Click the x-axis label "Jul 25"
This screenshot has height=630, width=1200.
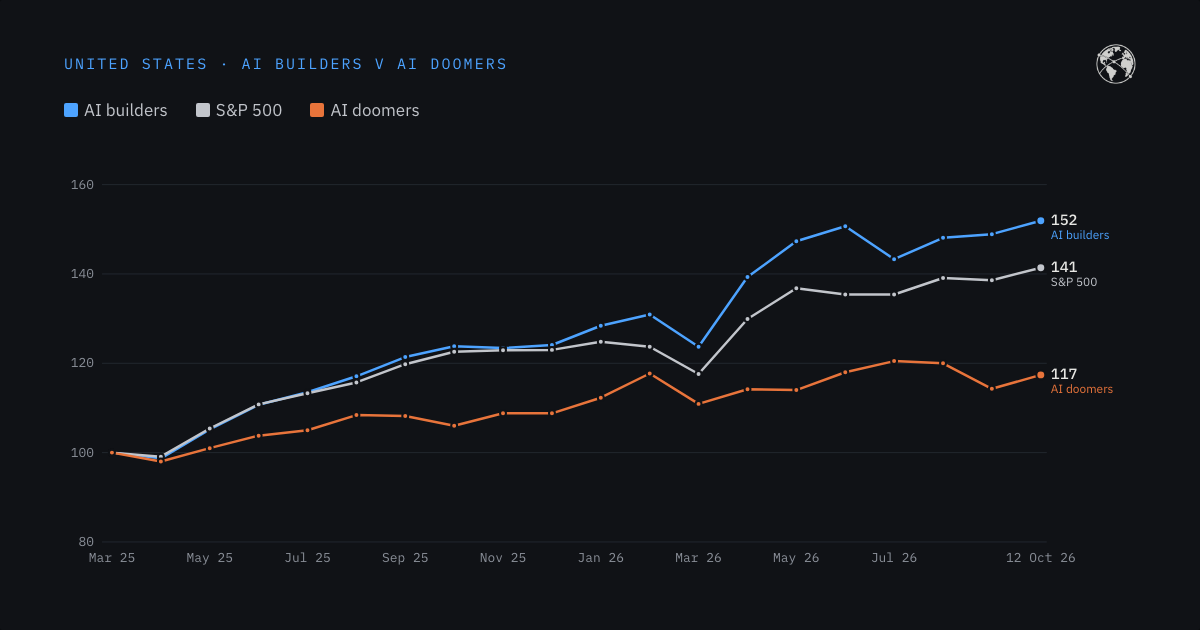(307, 558)
